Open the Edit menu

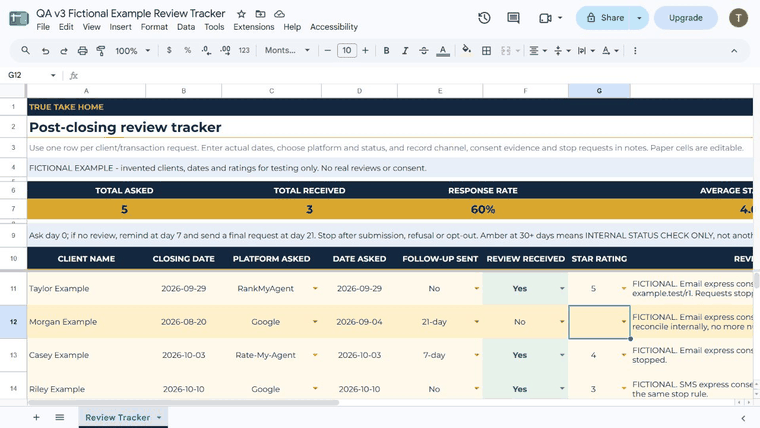coord(66,27)
